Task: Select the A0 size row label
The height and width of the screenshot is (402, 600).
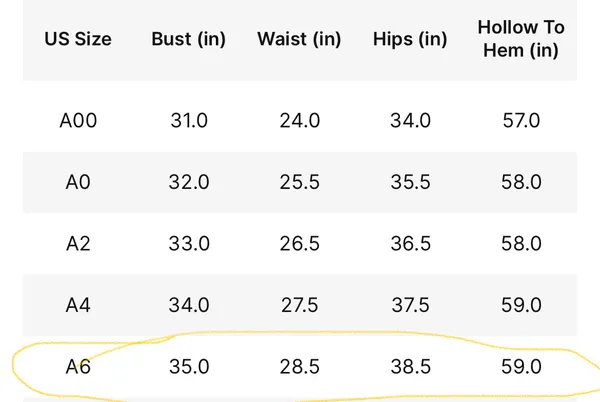Action: [78, 182]
